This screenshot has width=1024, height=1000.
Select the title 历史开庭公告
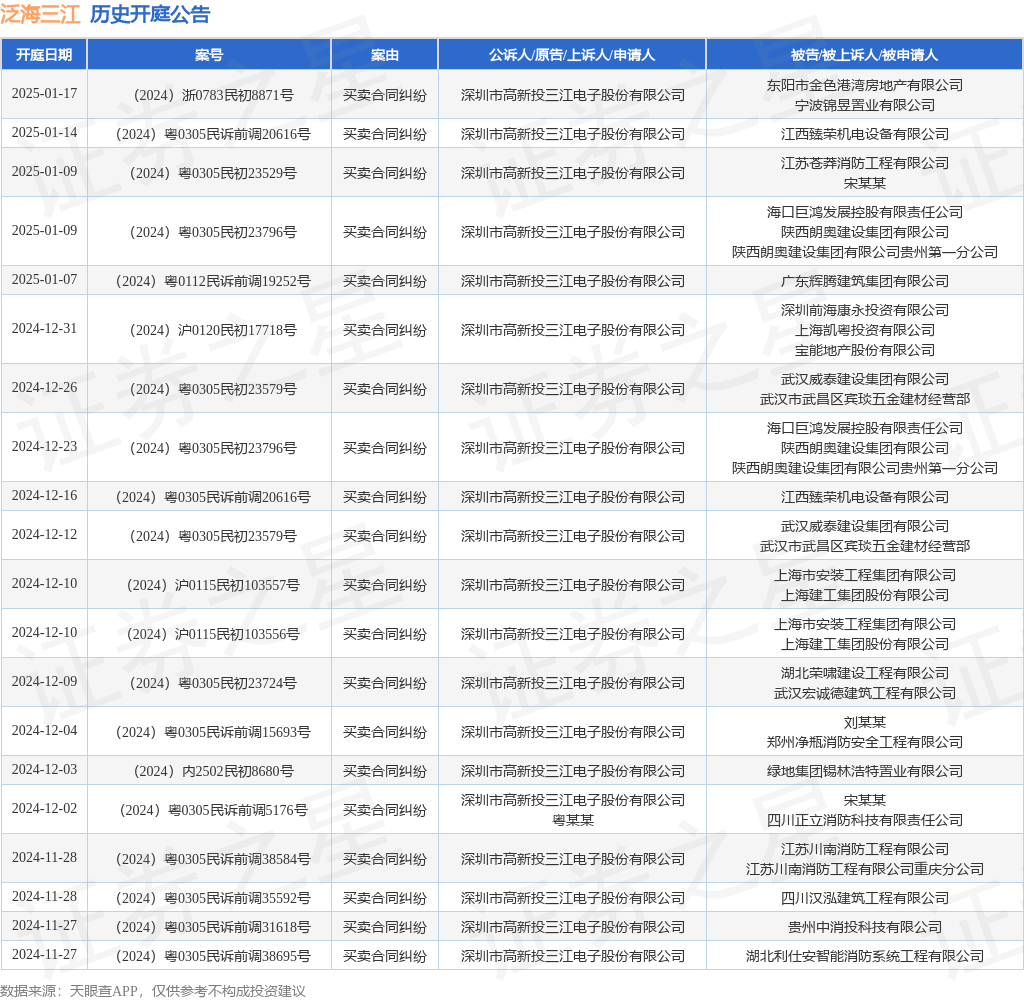tap(150, 14)
